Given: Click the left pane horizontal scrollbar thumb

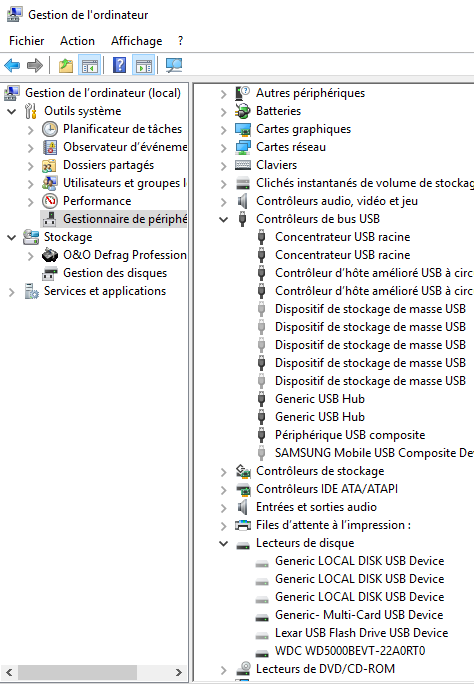Looking at the screenshot, I should 77,672.
